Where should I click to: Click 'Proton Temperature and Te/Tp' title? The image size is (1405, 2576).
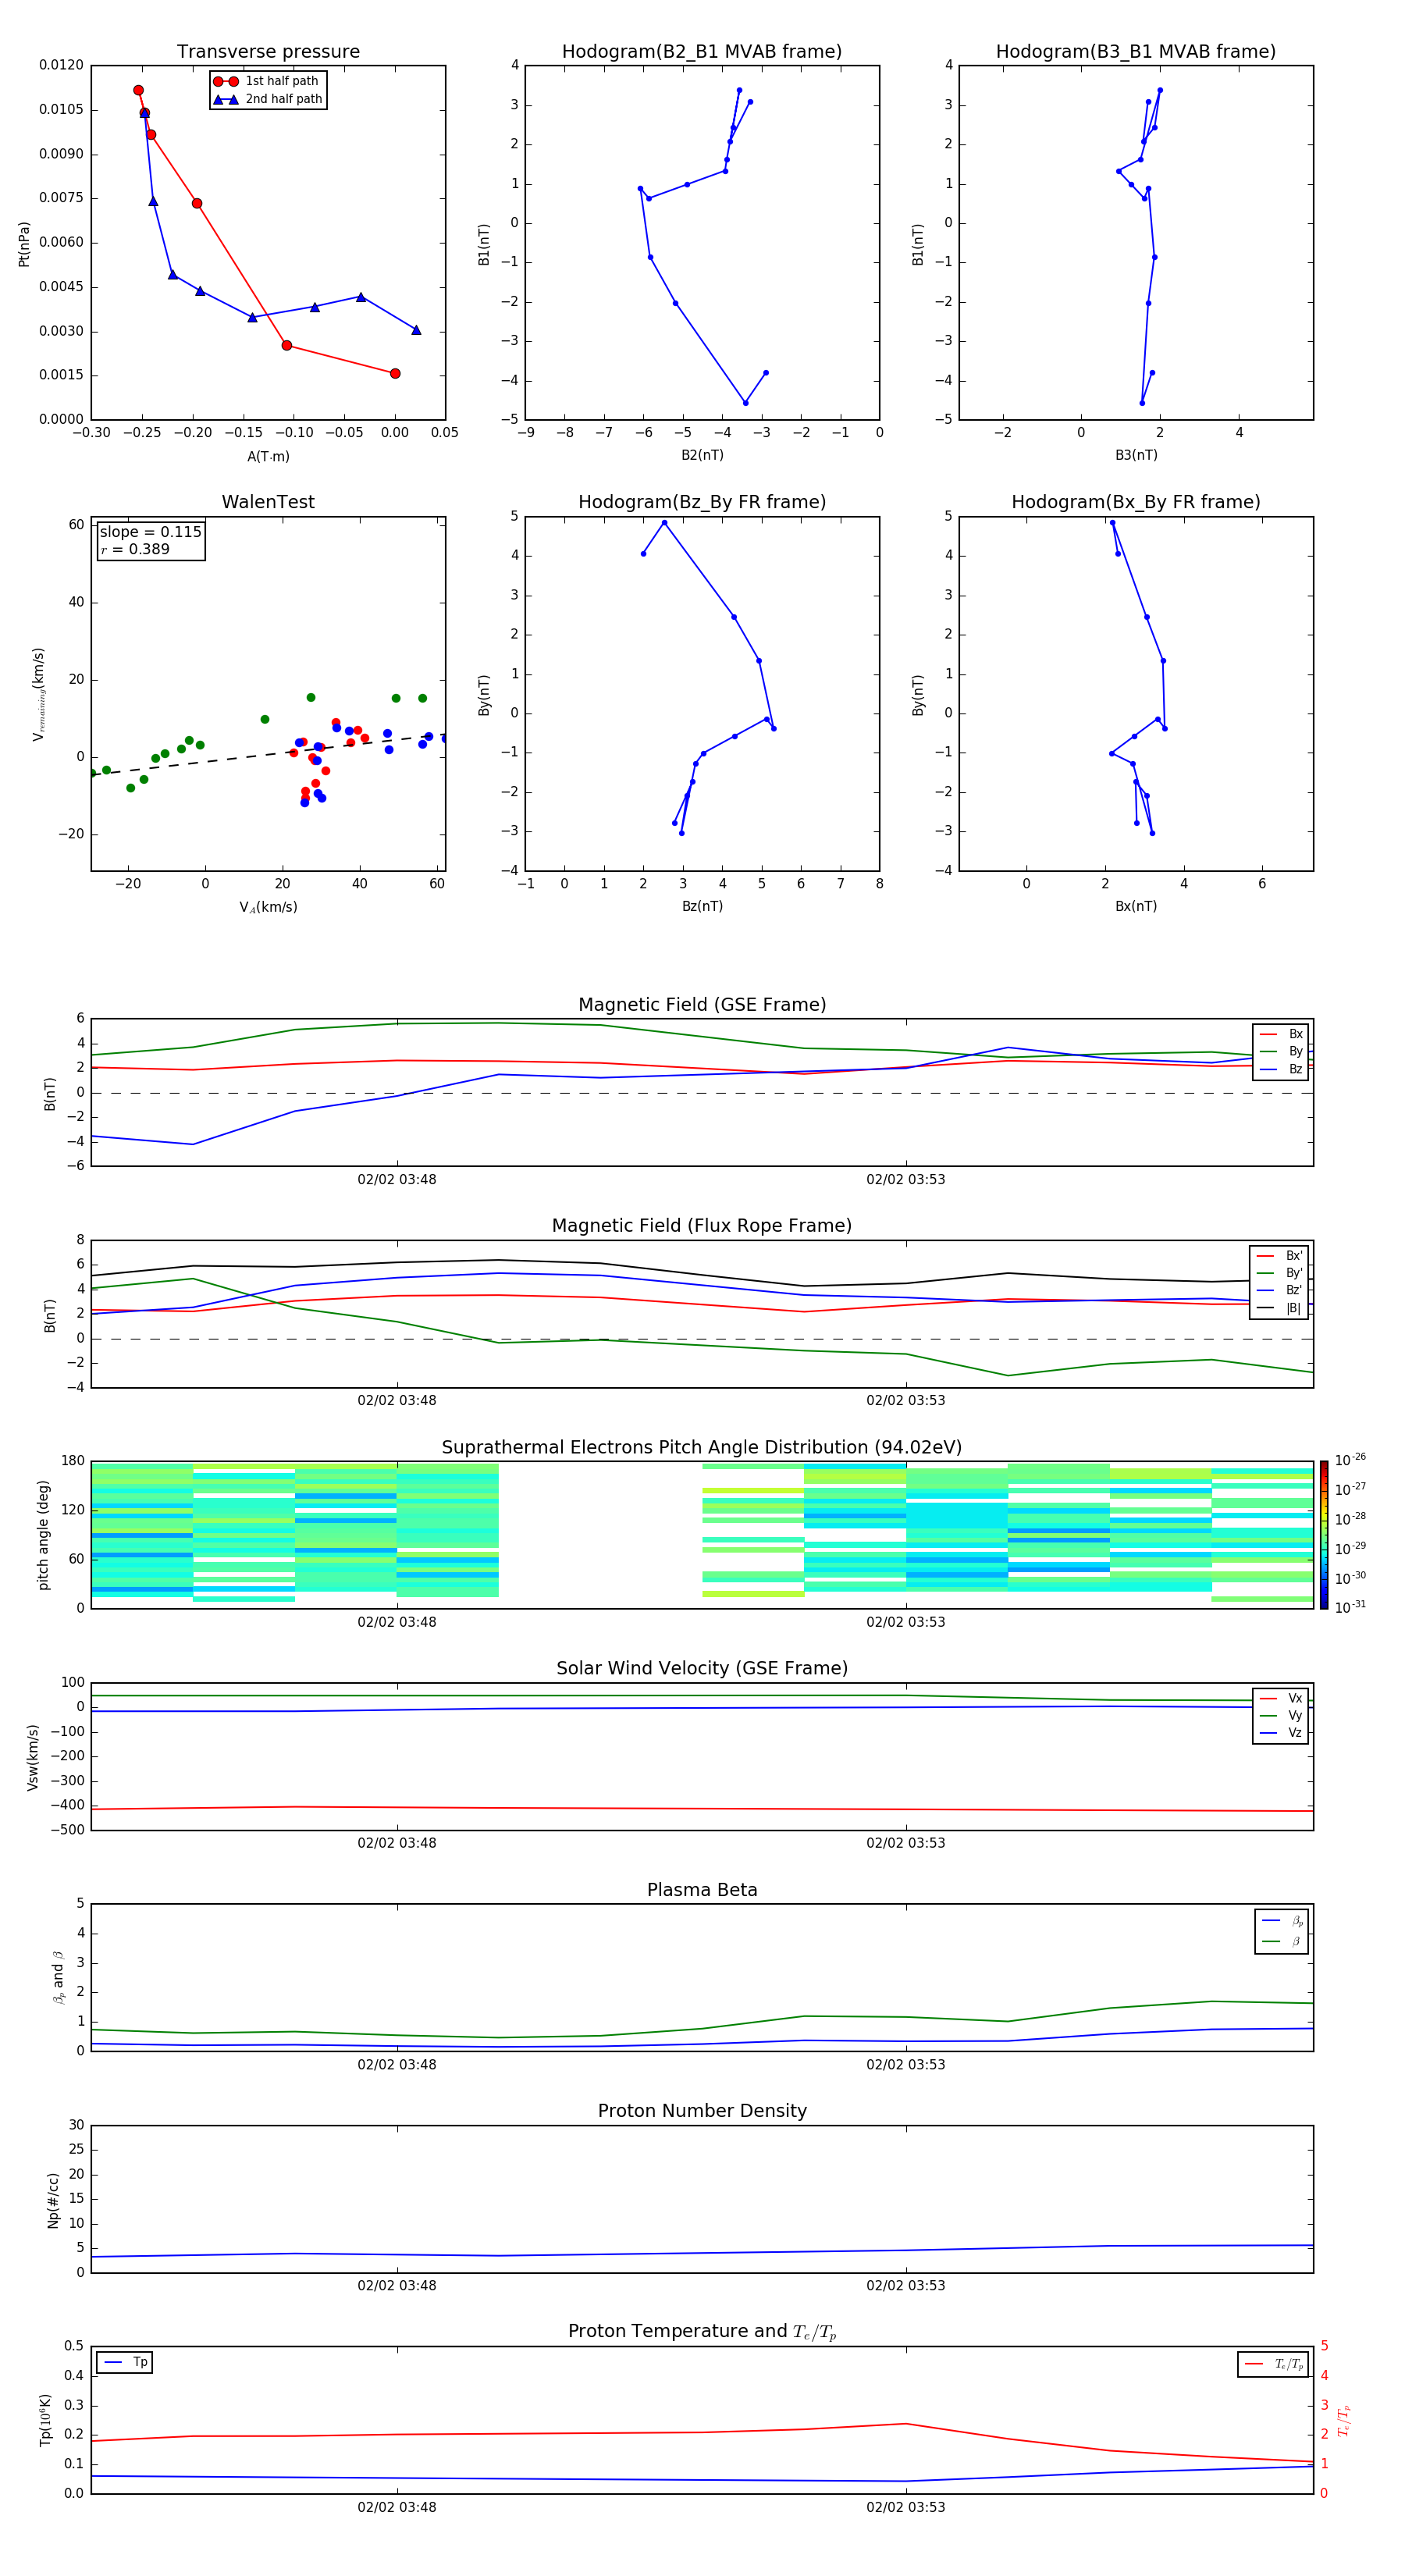pos(702,2331)
